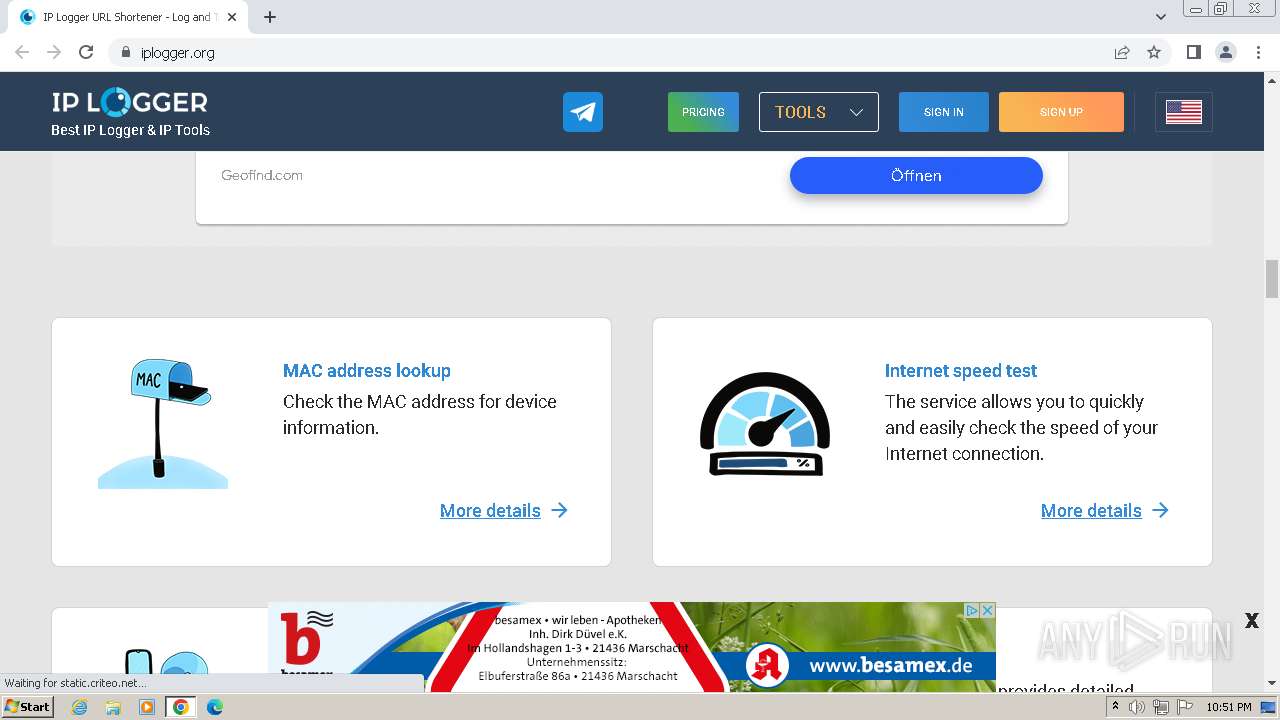Screen dimensions: 1280x720
Task: Open the Windows Start menu
Action: tap(28, 706)
